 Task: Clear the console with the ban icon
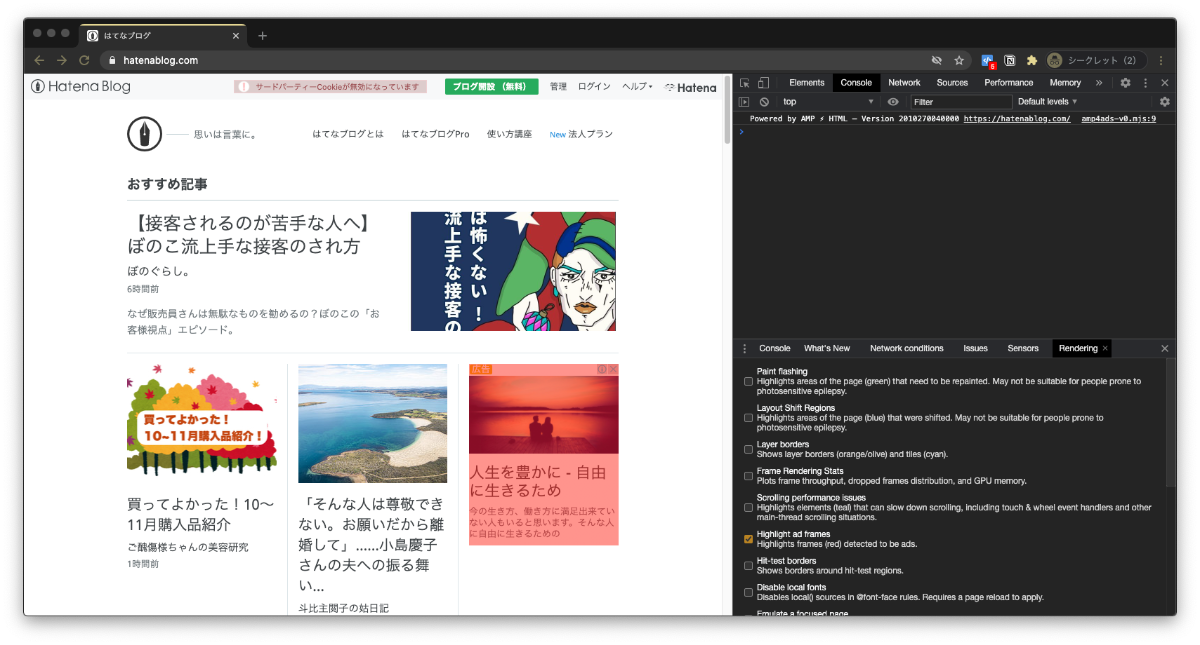coord(764,102)
